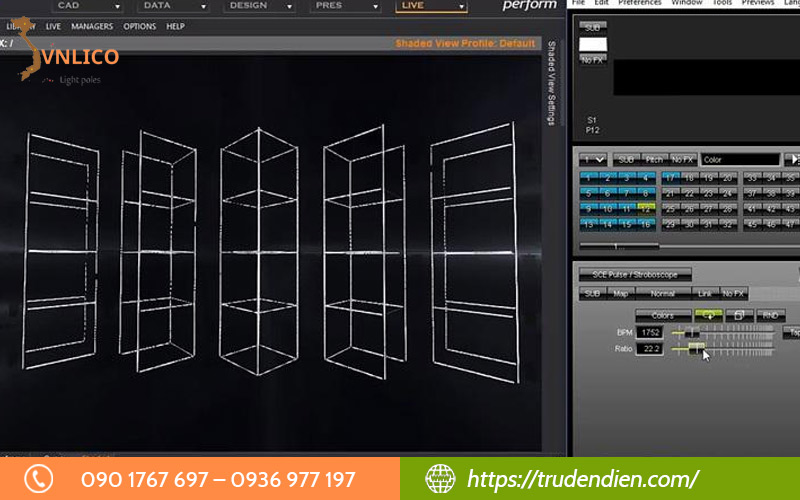800x500 pixels.
Task: Click the play arrow right of Color field
Action: click(x=793, y=160)
